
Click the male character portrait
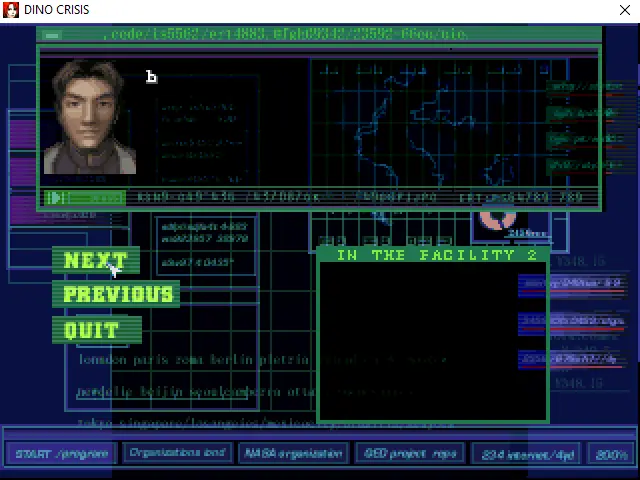(x=90, y=117)
